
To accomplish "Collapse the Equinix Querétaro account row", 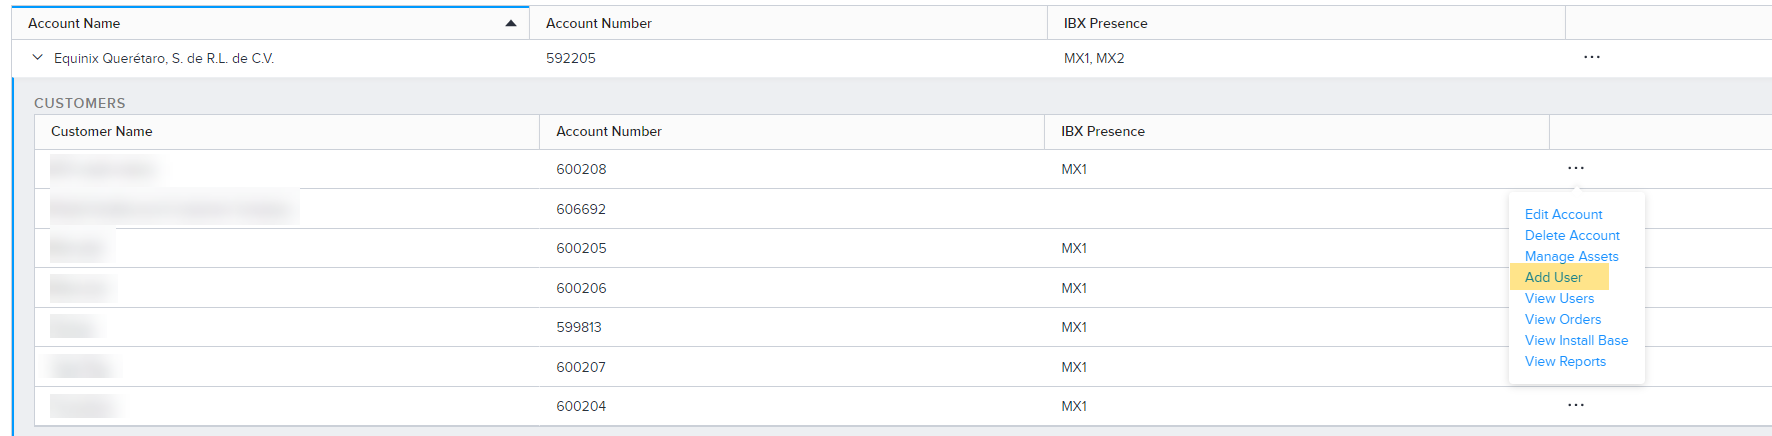I will [38, 58].
